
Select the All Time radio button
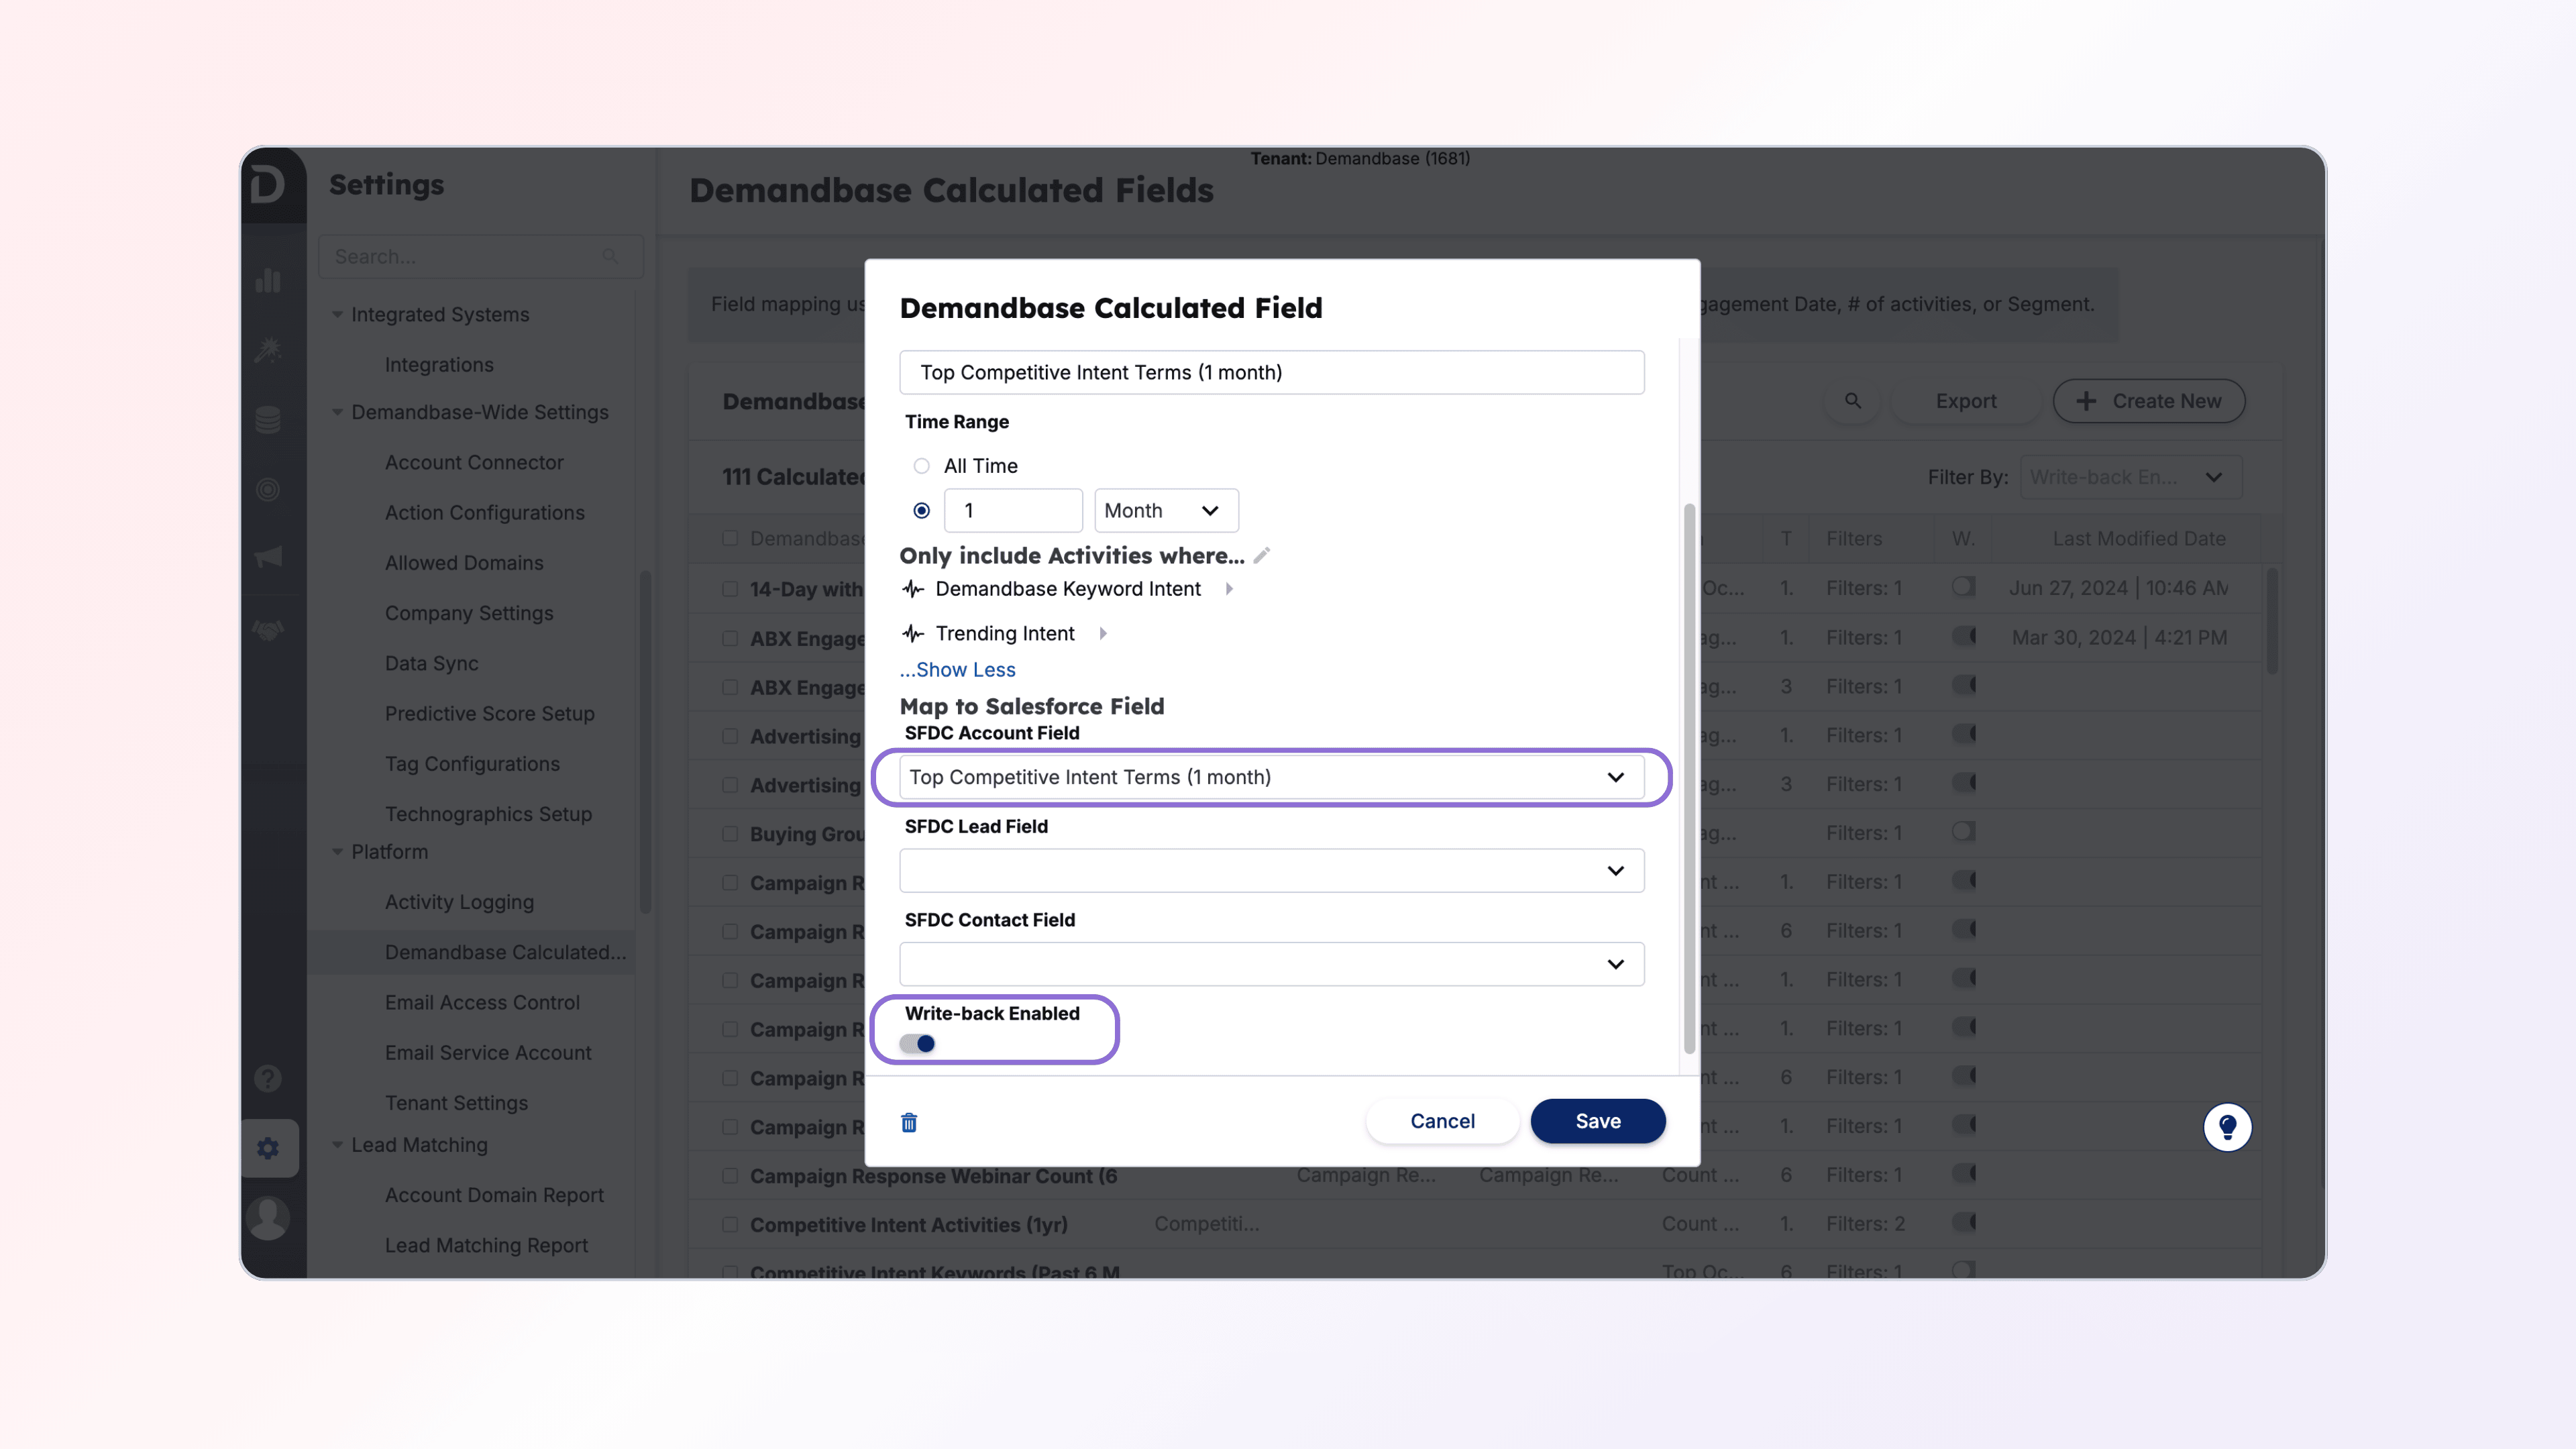tap(921, 466)
